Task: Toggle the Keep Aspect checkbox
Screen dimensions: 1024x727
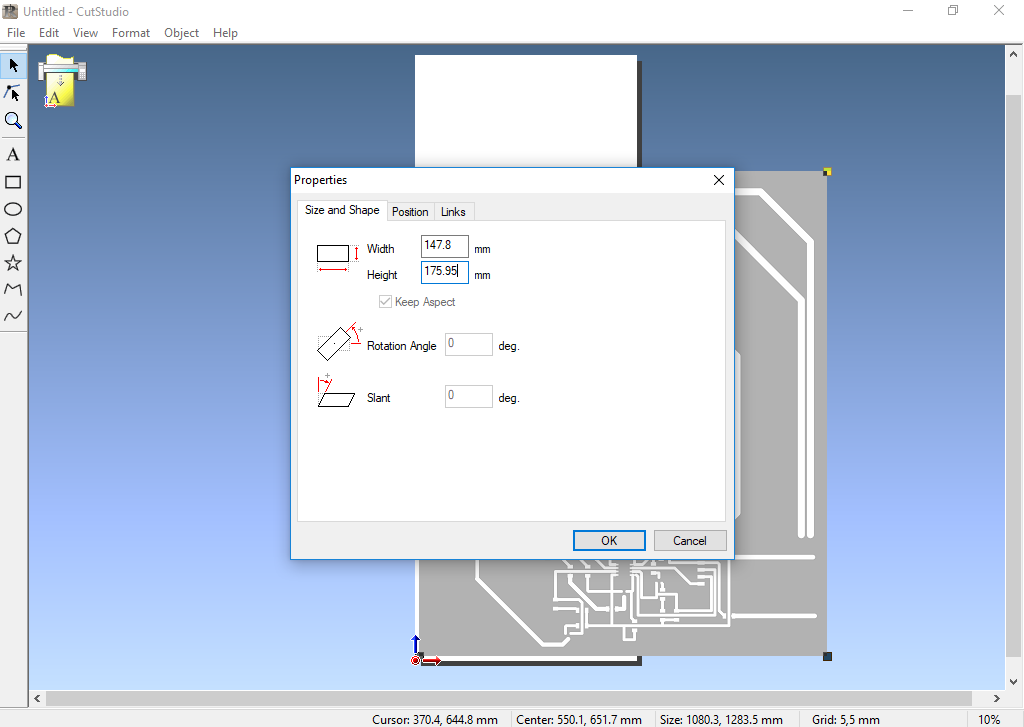Action: pyautogui.click(x=385, y=302)
